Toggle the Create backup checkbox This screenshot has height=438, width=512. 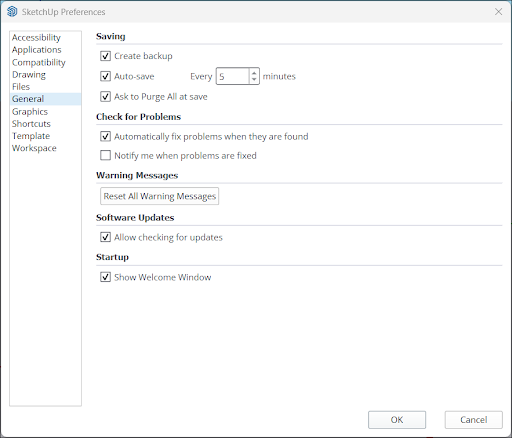(105, 56)
